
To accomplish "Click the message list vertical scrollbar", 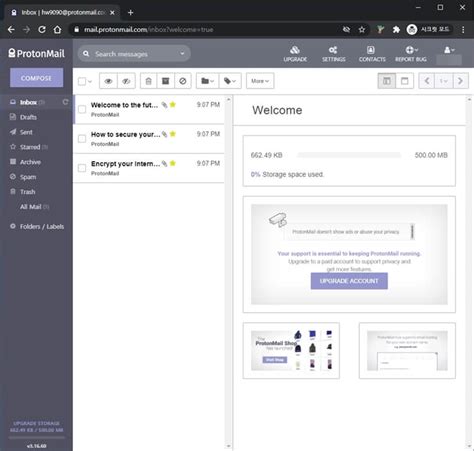I will coord(228,273).
